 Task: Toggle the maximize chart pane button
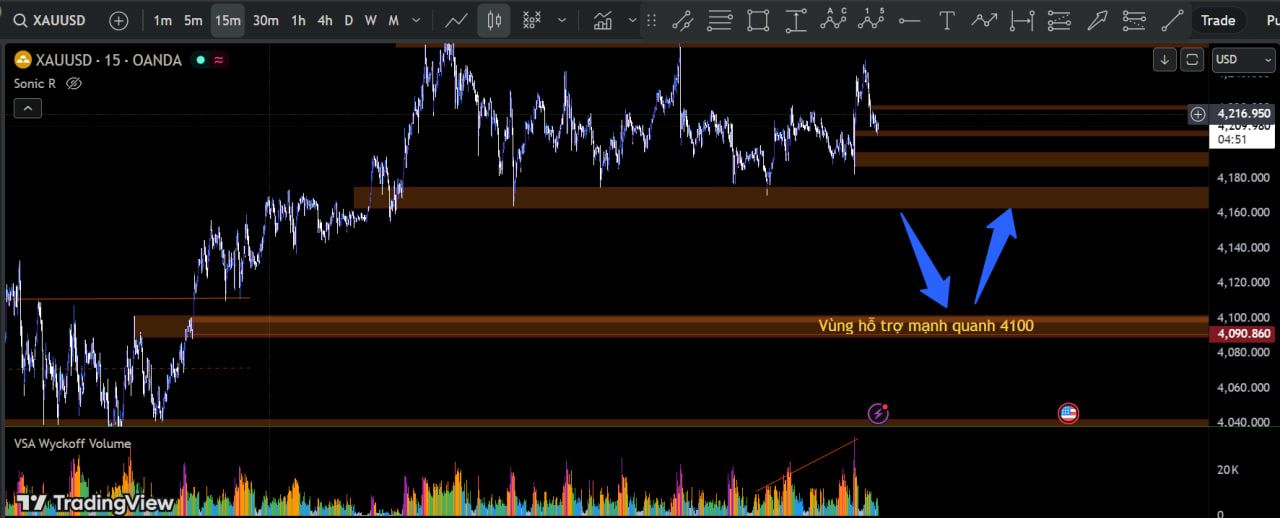click(1192, 60)
